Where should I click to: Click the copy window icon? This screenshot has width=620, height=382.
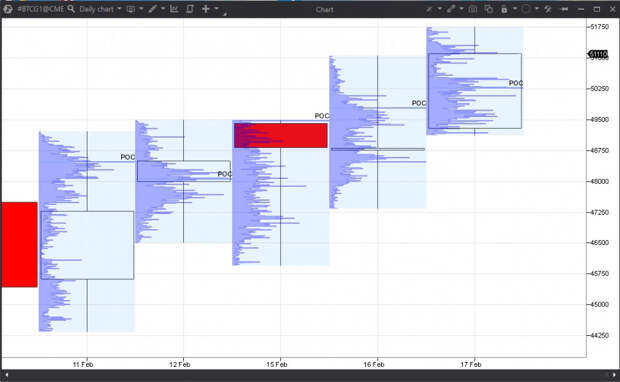[x=489, y=9]
